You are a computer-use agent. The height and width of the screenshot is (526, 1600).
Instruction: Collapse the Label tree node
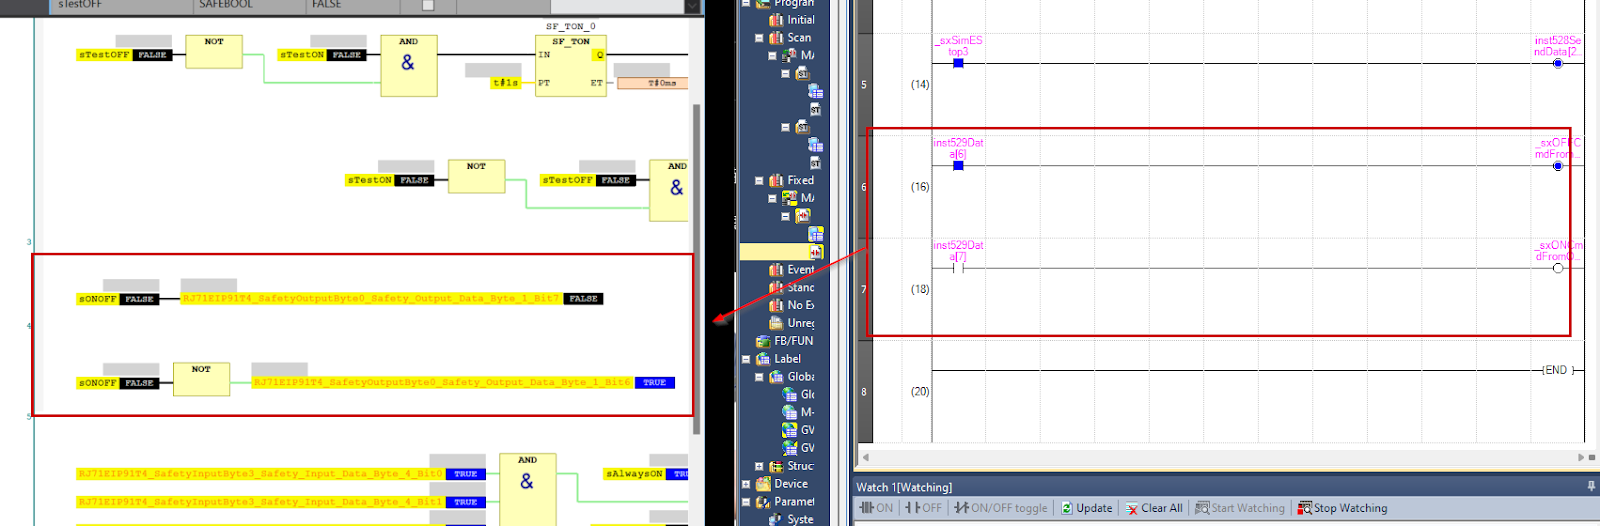pos(746,359)
